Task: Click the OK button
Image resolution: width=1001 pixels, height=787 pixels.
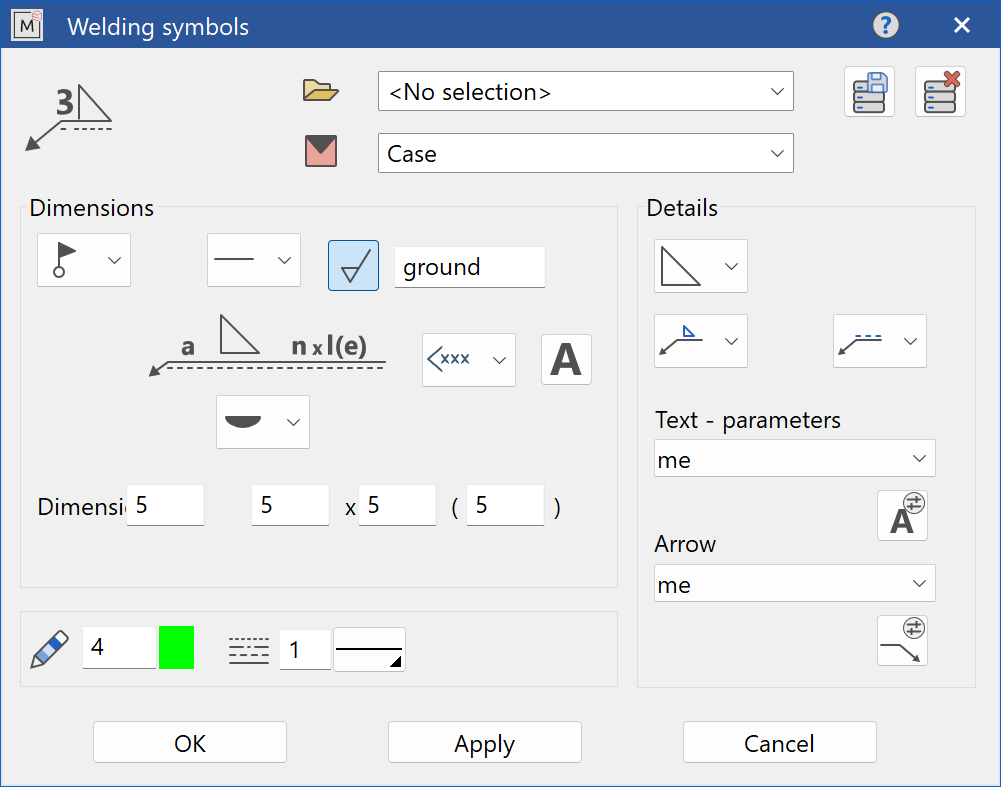Action: (190, 742)
